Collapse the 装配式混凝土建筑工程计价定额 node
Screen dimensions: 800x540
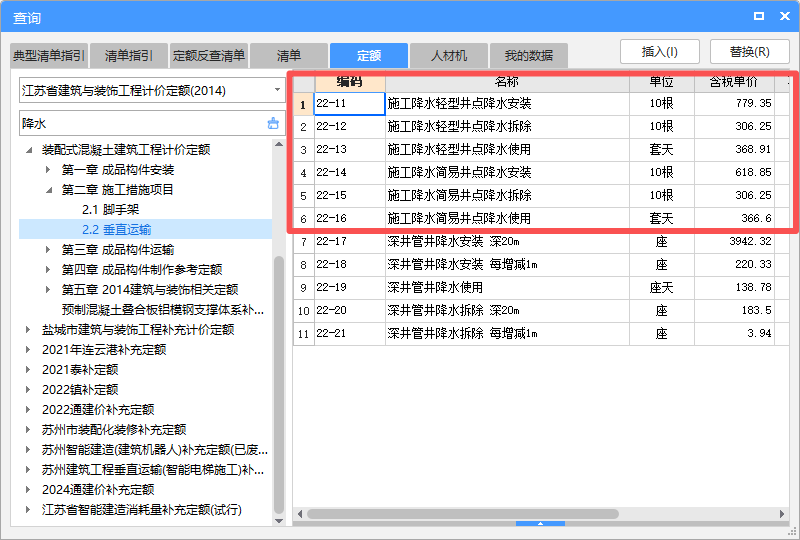(29, 150)
